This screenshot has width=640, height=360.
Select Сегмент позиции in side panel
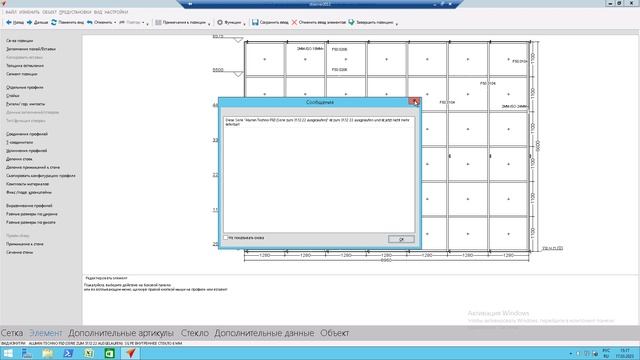click(x=22, y=74)
